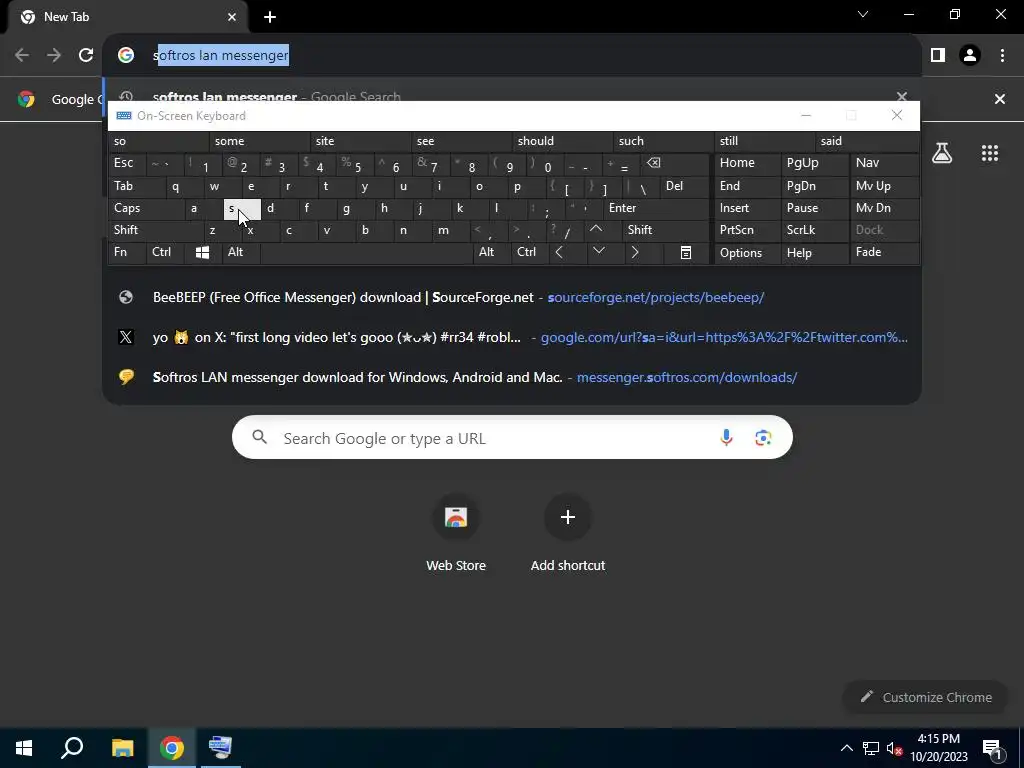Click the Enter key on keyboard
Viewport: 1024px width, 768px height.
tap(656, 208)
